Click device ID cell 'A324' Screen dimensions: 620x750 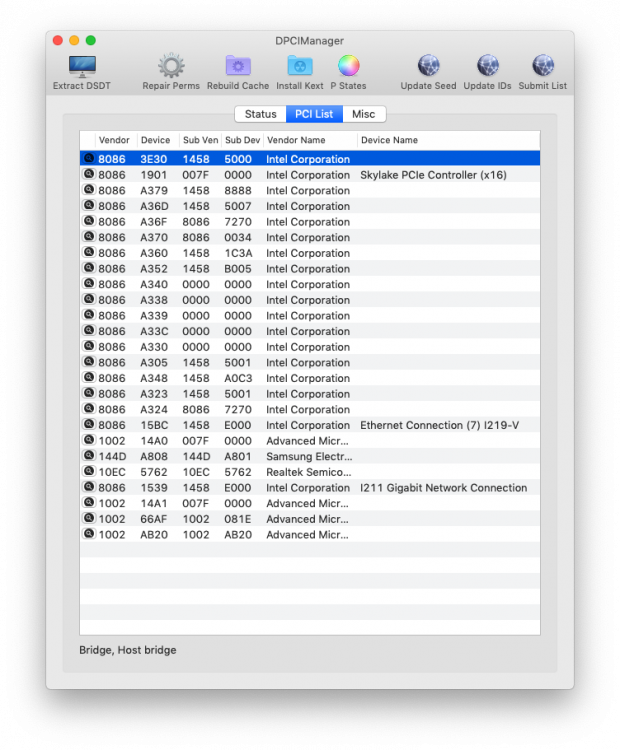pos(154,409)
